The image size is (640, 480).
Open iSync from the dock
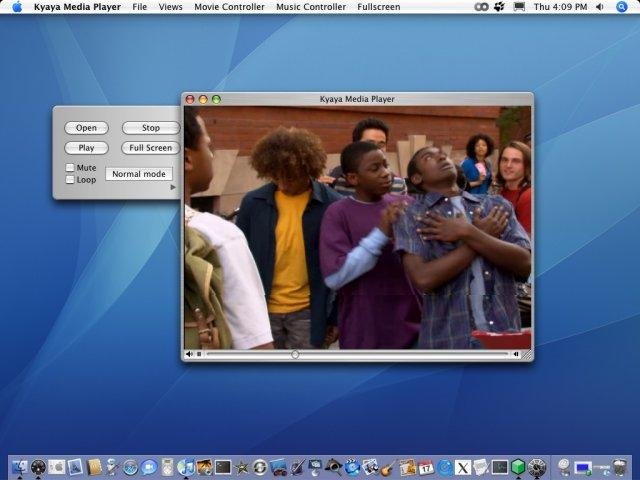(260, 467)
